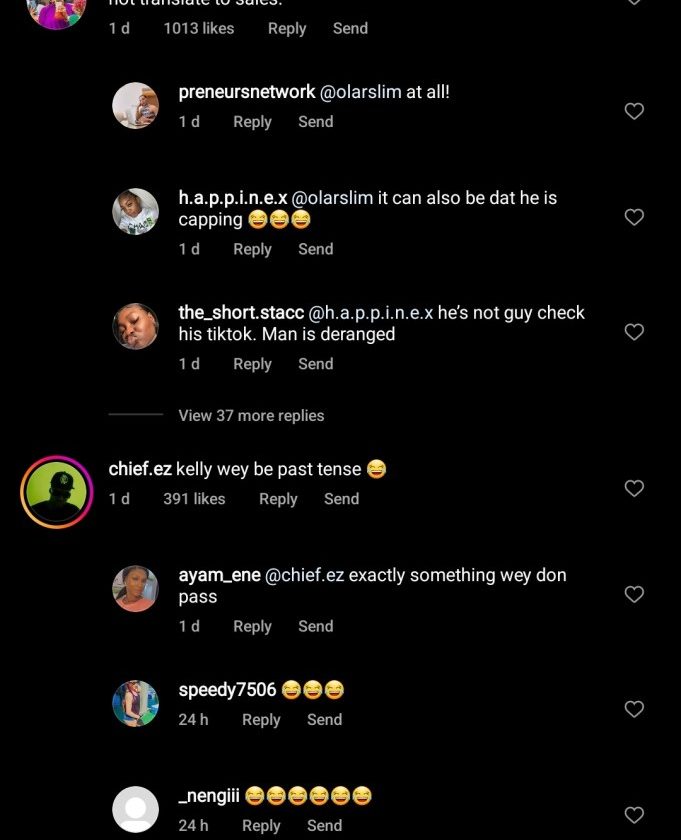Image resolution: width=681 pixels, height=840 pixels.
Task: Heart _nengiii's laughing emoji comment
Action: (634, 814)
